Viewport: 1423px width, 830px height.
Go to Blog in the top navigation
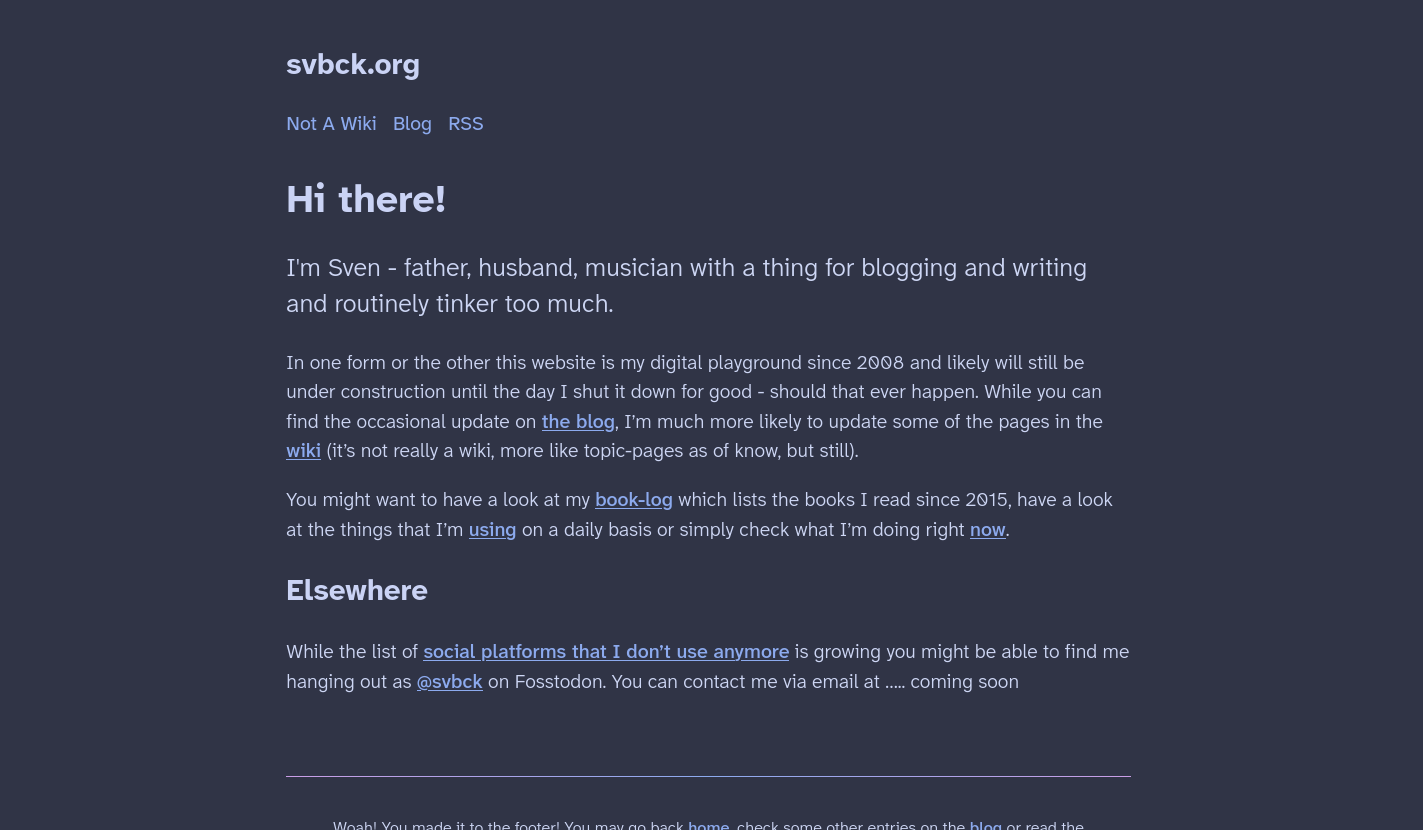(412, 123)
